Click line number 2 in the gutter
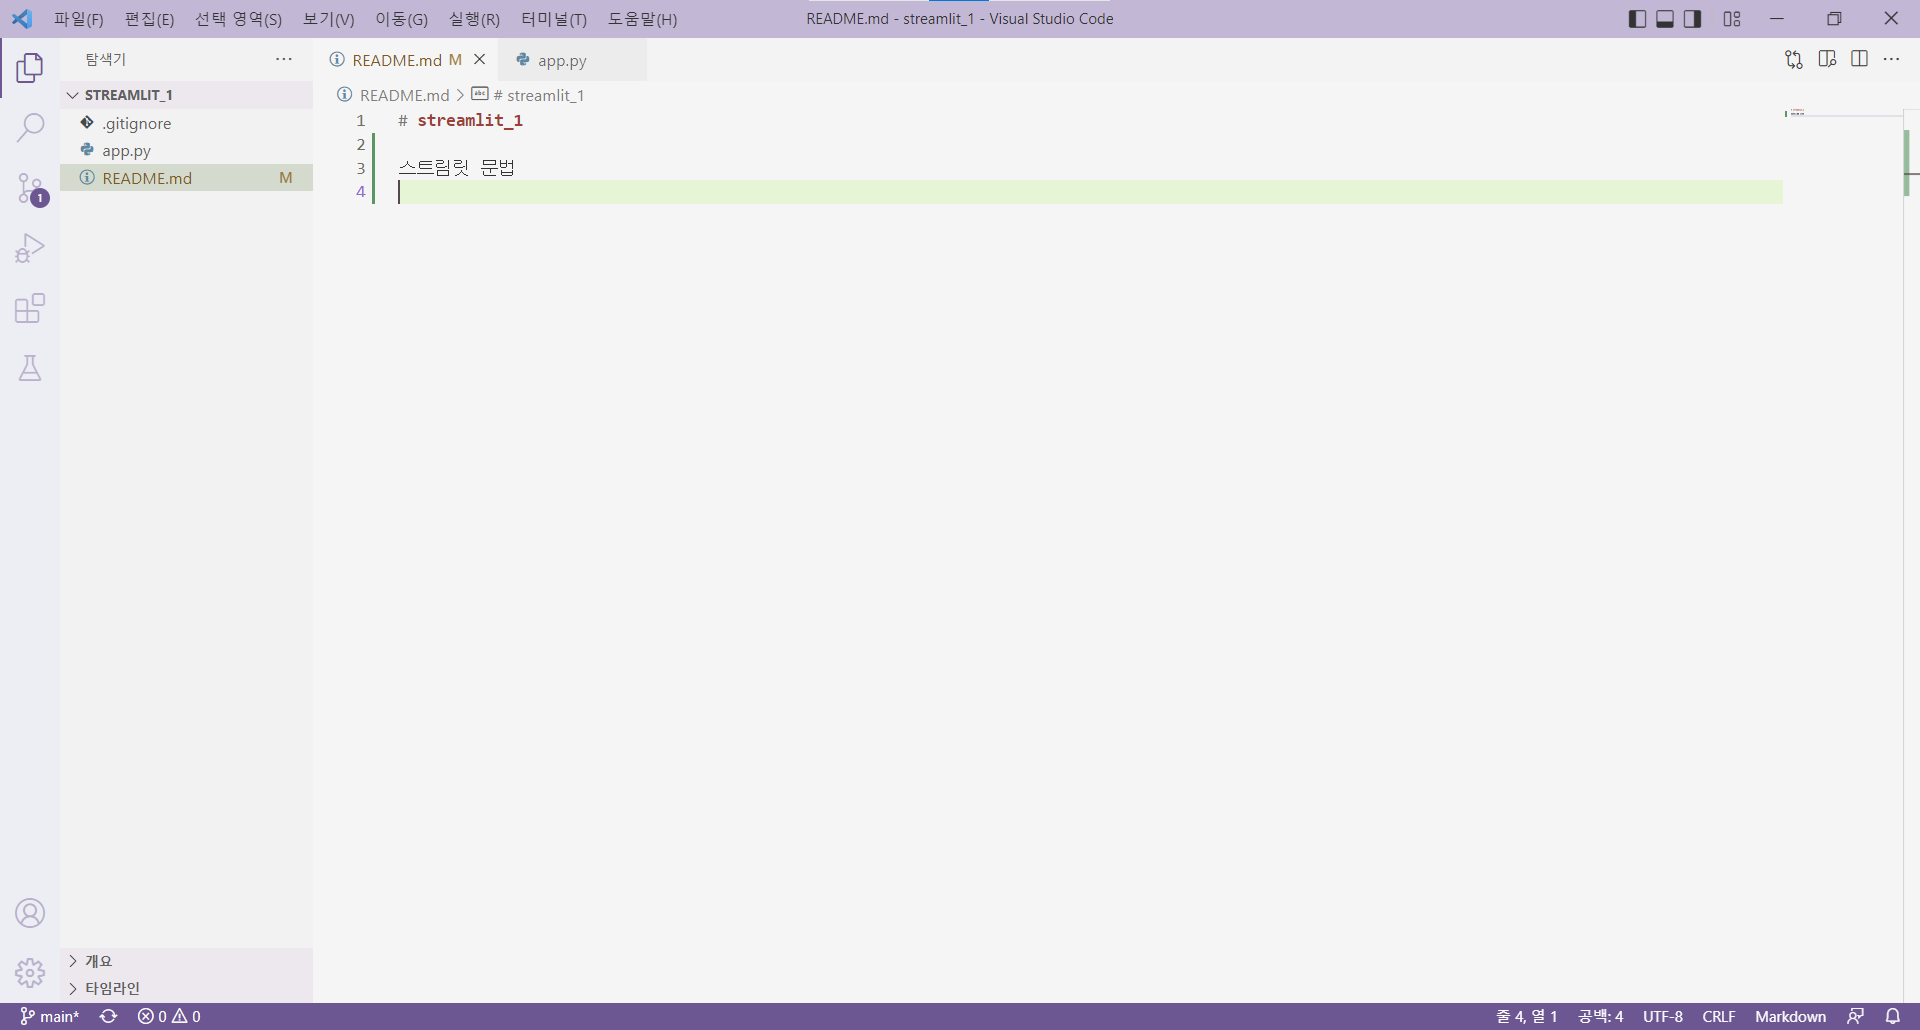The image size is (1920, 1030). click(x=361, y=144)
